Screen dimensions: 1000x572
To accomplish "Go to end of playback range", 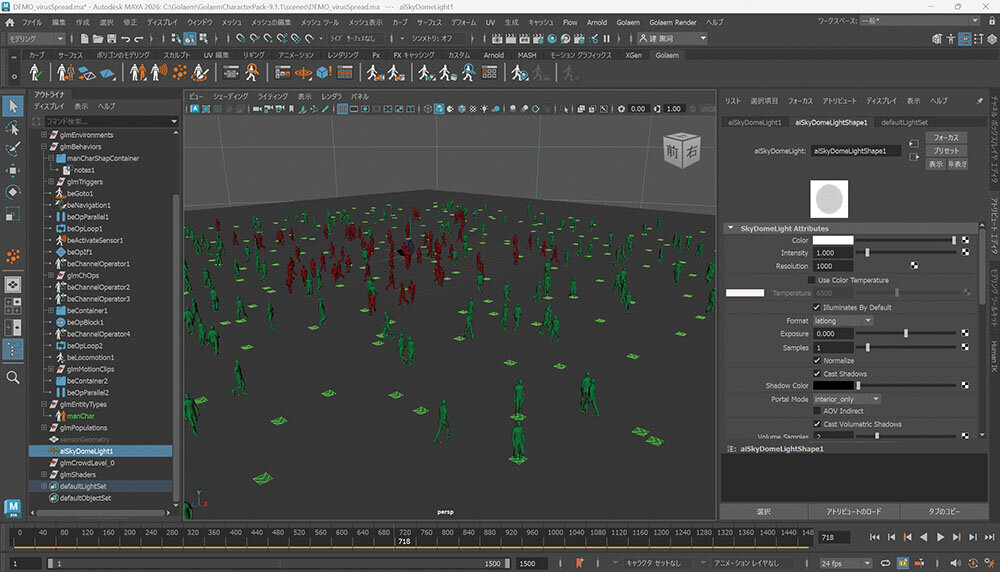I will click(x=989, y=537).
